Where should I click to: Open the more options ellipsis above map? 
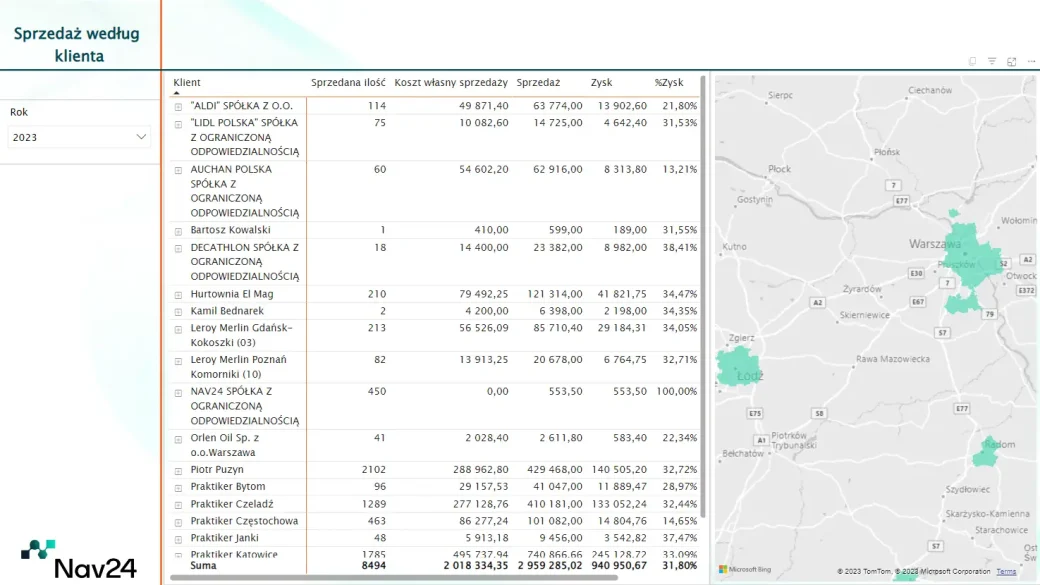click(1031, 61)
